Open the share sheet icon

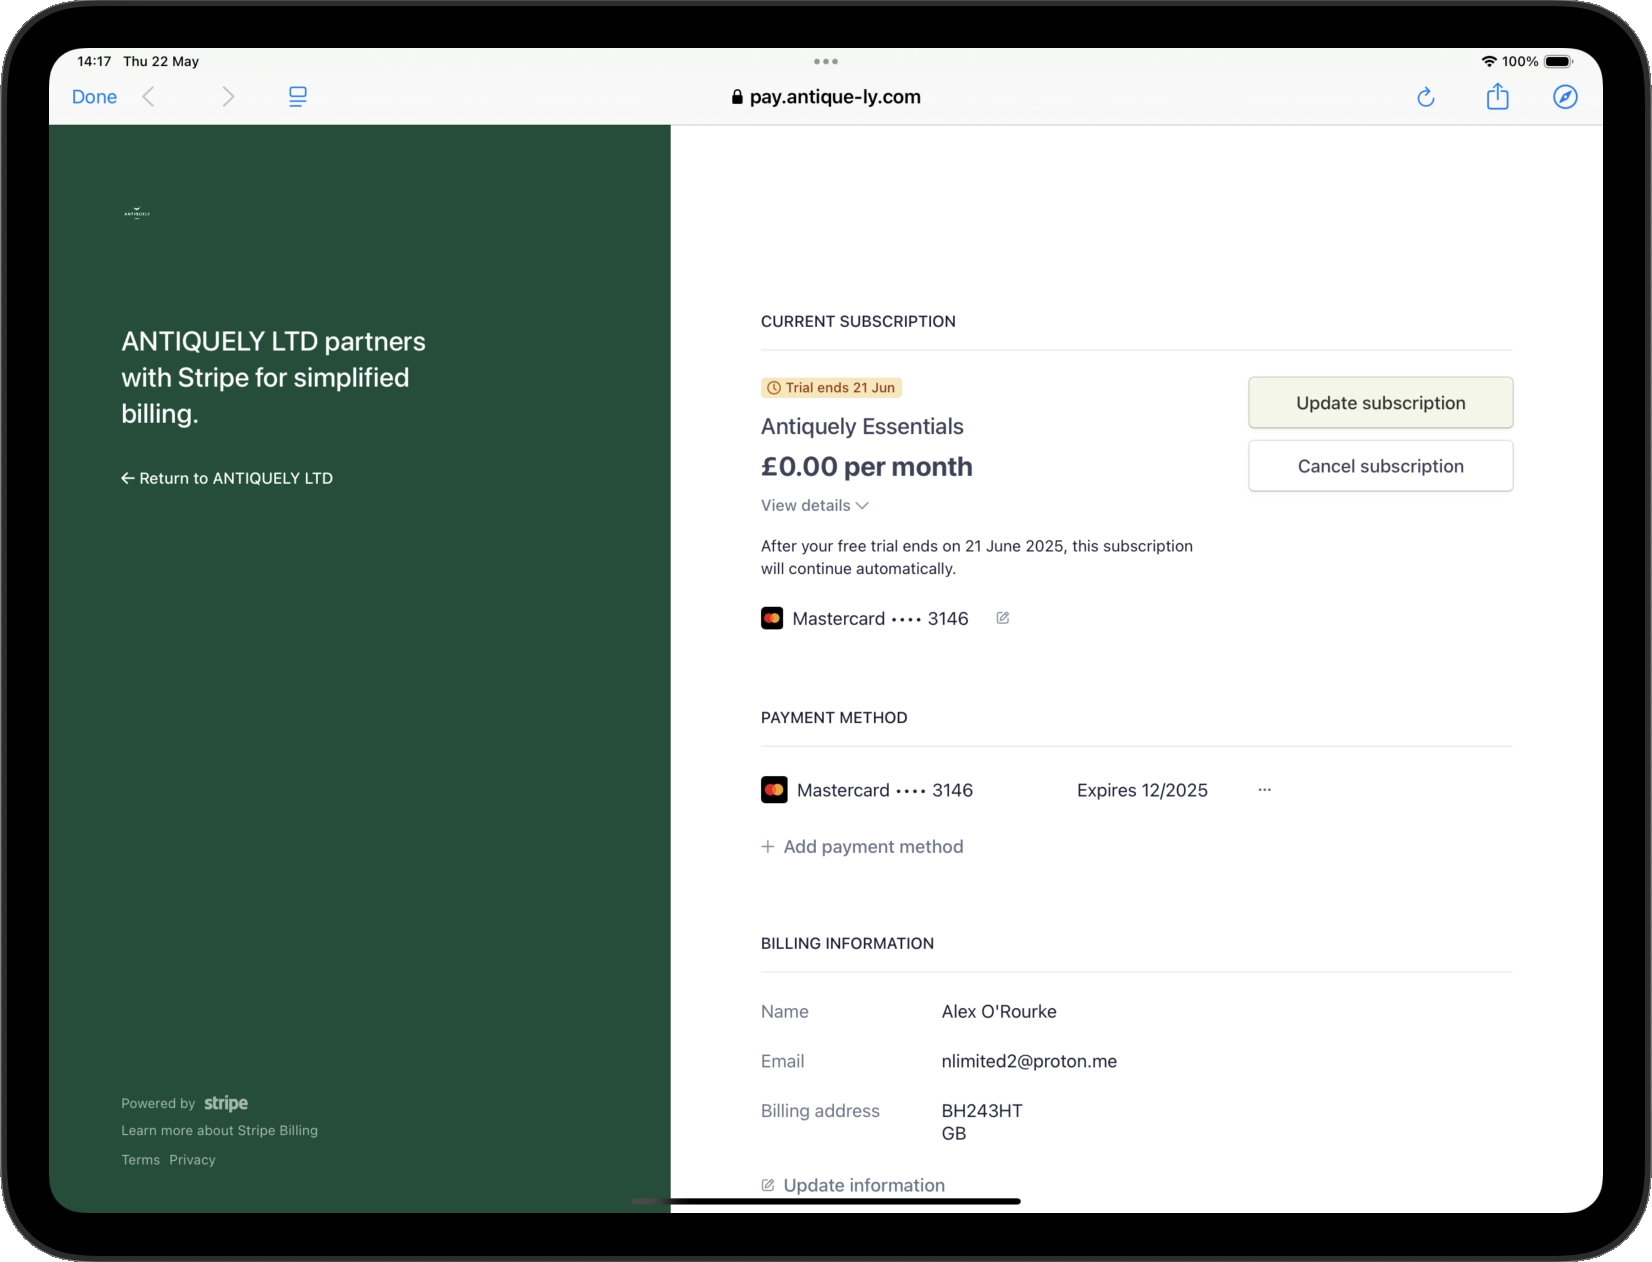1497,96
